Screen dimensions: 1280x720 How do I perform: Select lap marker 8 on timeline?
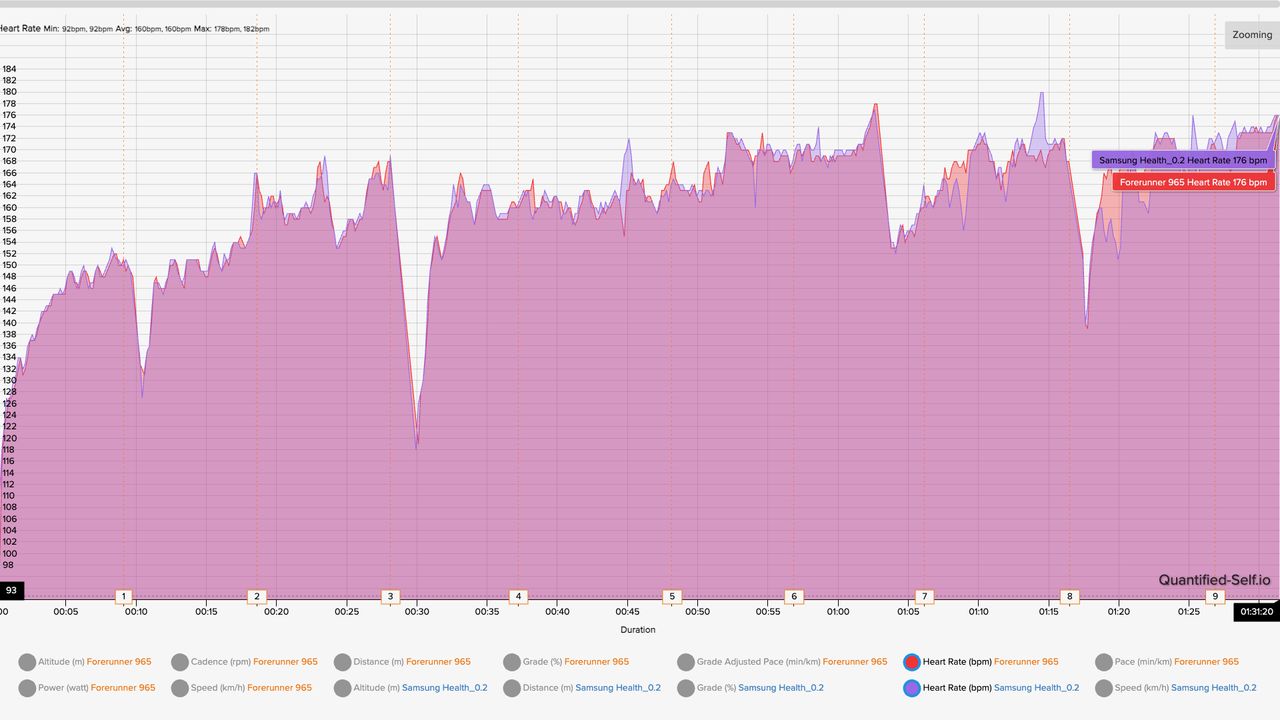pos(1069,597)
